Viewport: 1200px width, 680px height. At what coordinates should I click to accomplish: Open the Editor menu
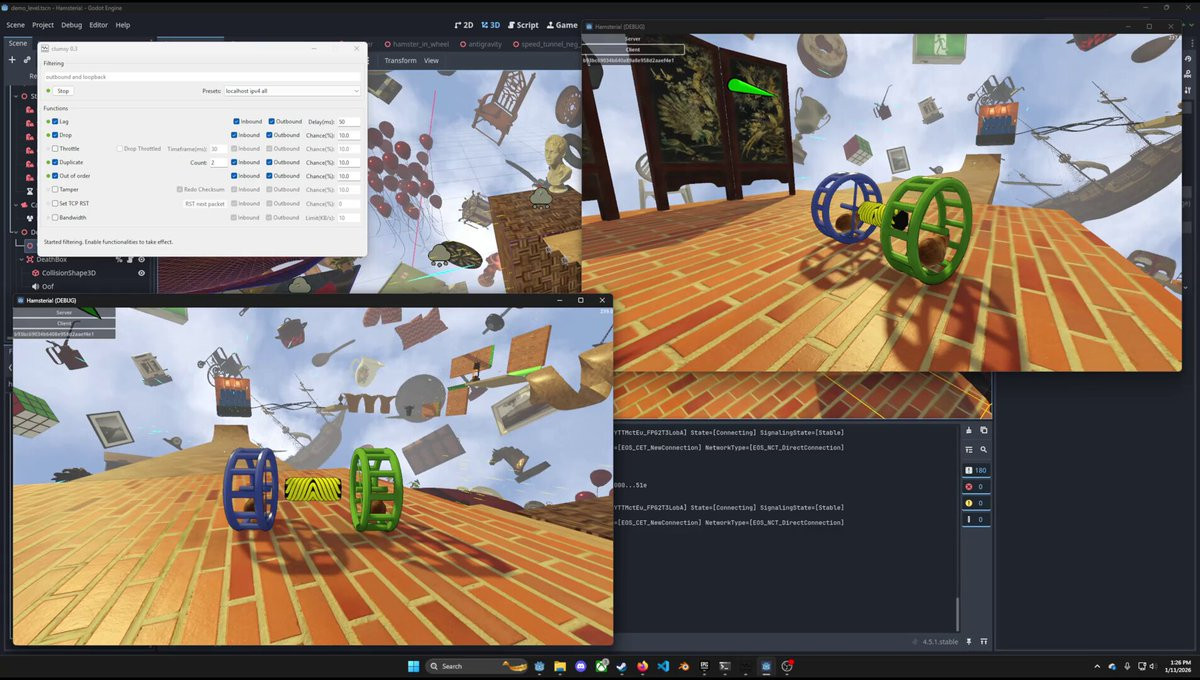98,25
